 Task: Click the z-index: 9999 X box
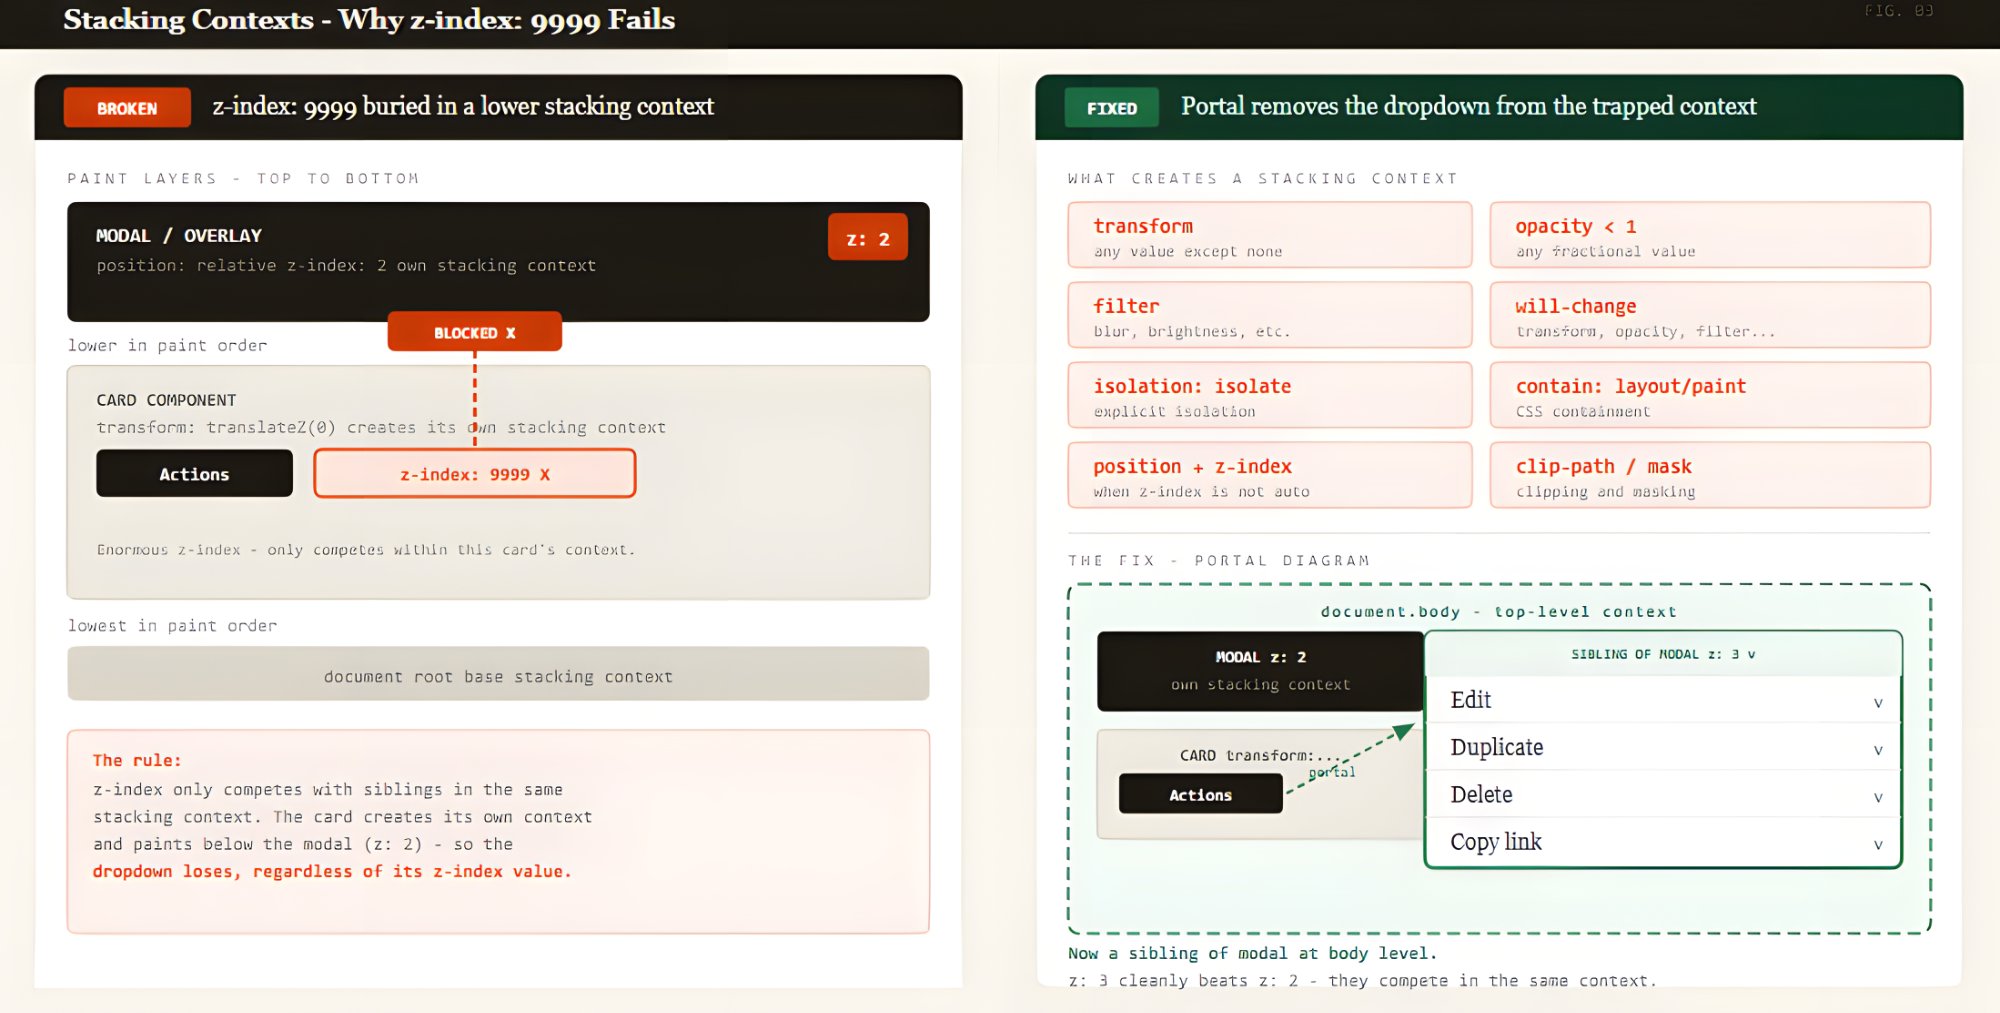click(474, 474)
